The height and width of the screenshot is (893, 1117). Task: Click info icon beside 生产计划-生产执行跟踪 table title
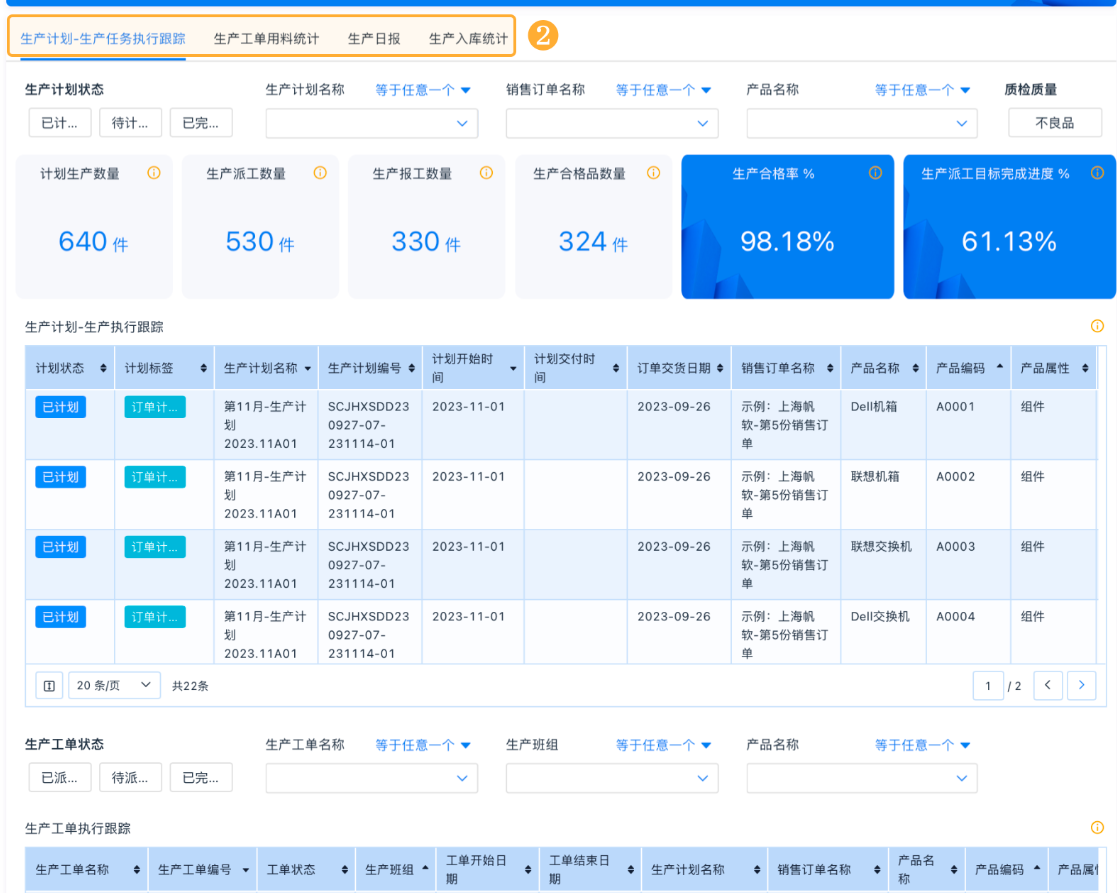tap(1098, 326)
